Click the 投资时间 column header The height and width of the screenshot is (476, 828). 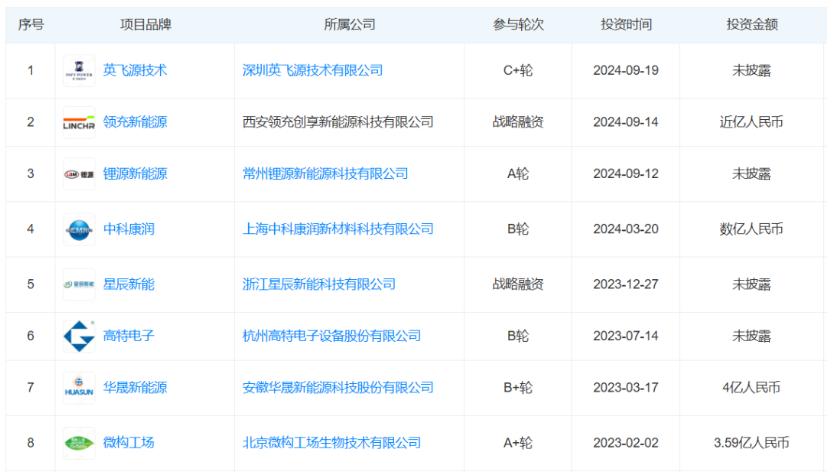pos(625,24)
